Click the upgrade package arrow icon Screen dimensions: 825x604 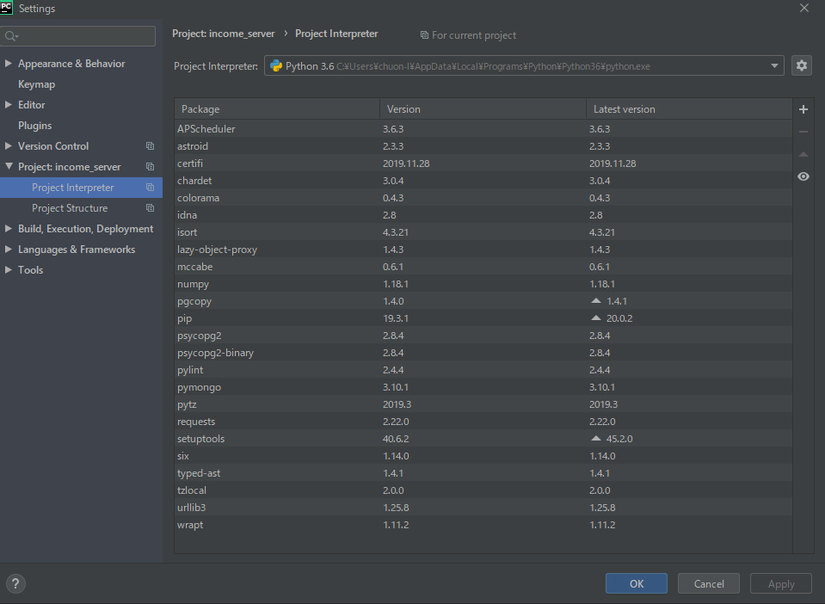tap(803, 154)
